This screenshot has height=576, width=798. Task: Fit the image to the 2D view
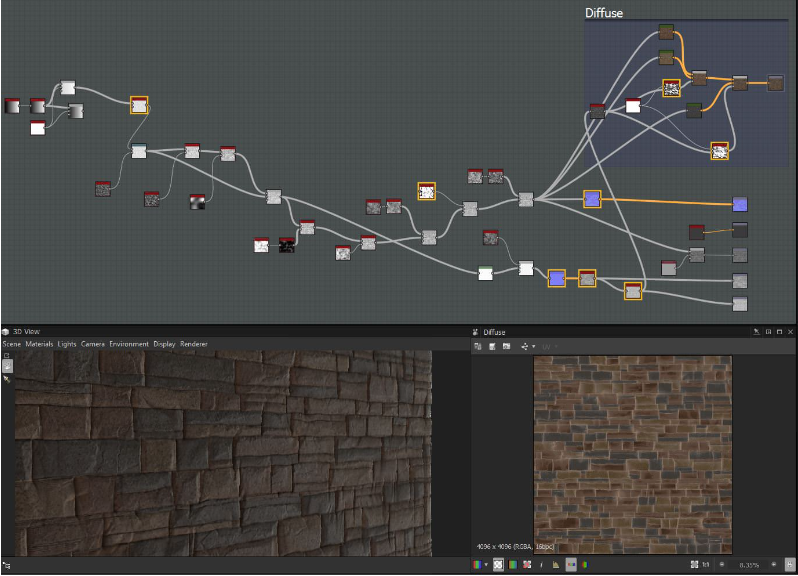point(694,564)
